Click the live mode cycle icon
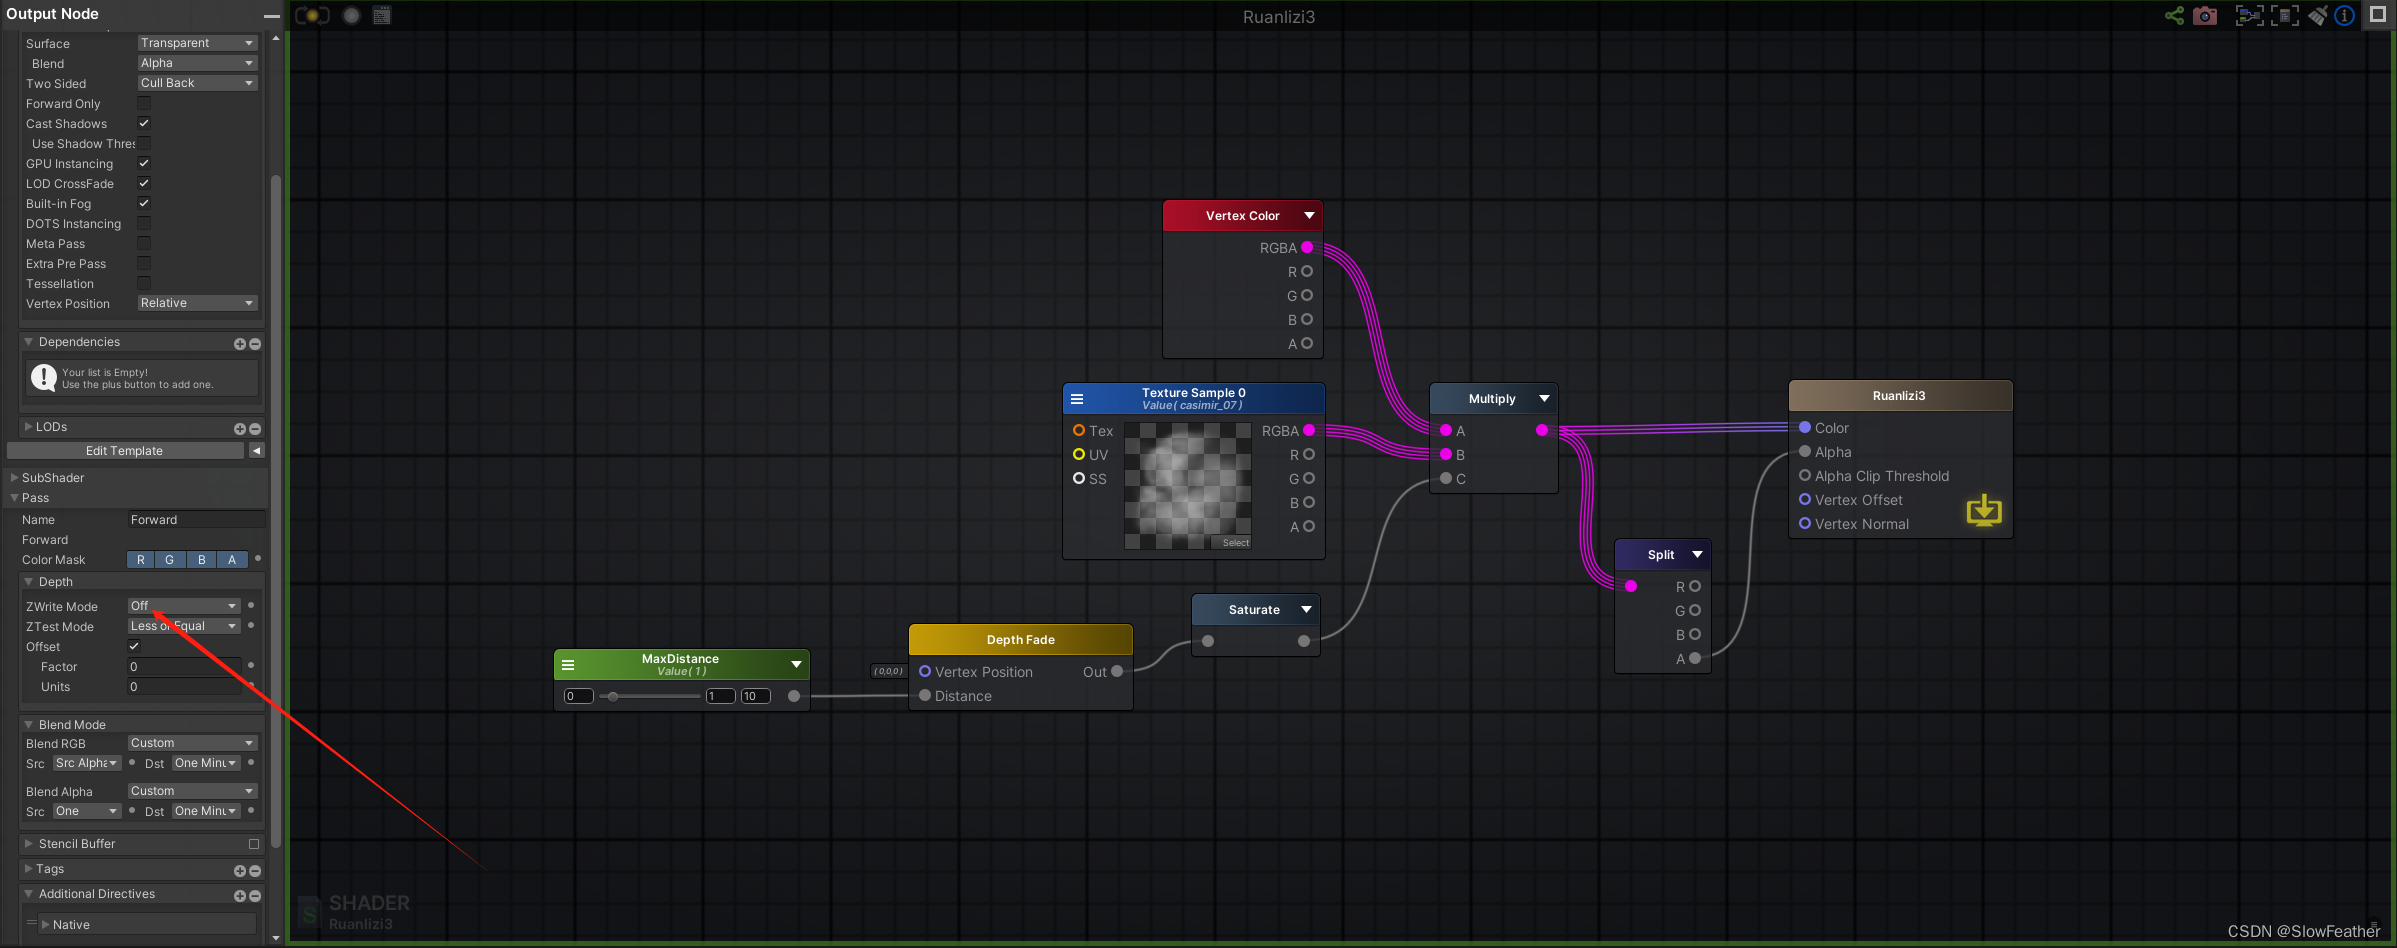 click(312, 15)
